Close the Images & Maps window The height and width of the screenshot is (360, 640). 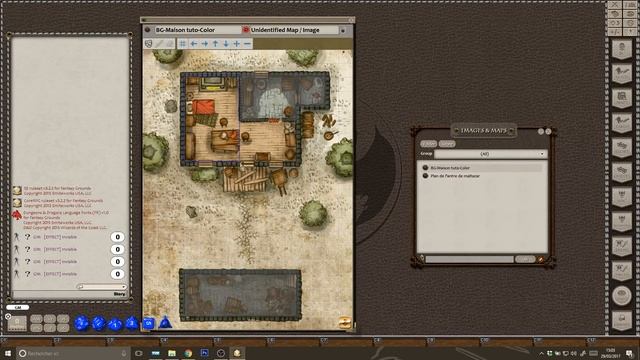click(548, 131)
